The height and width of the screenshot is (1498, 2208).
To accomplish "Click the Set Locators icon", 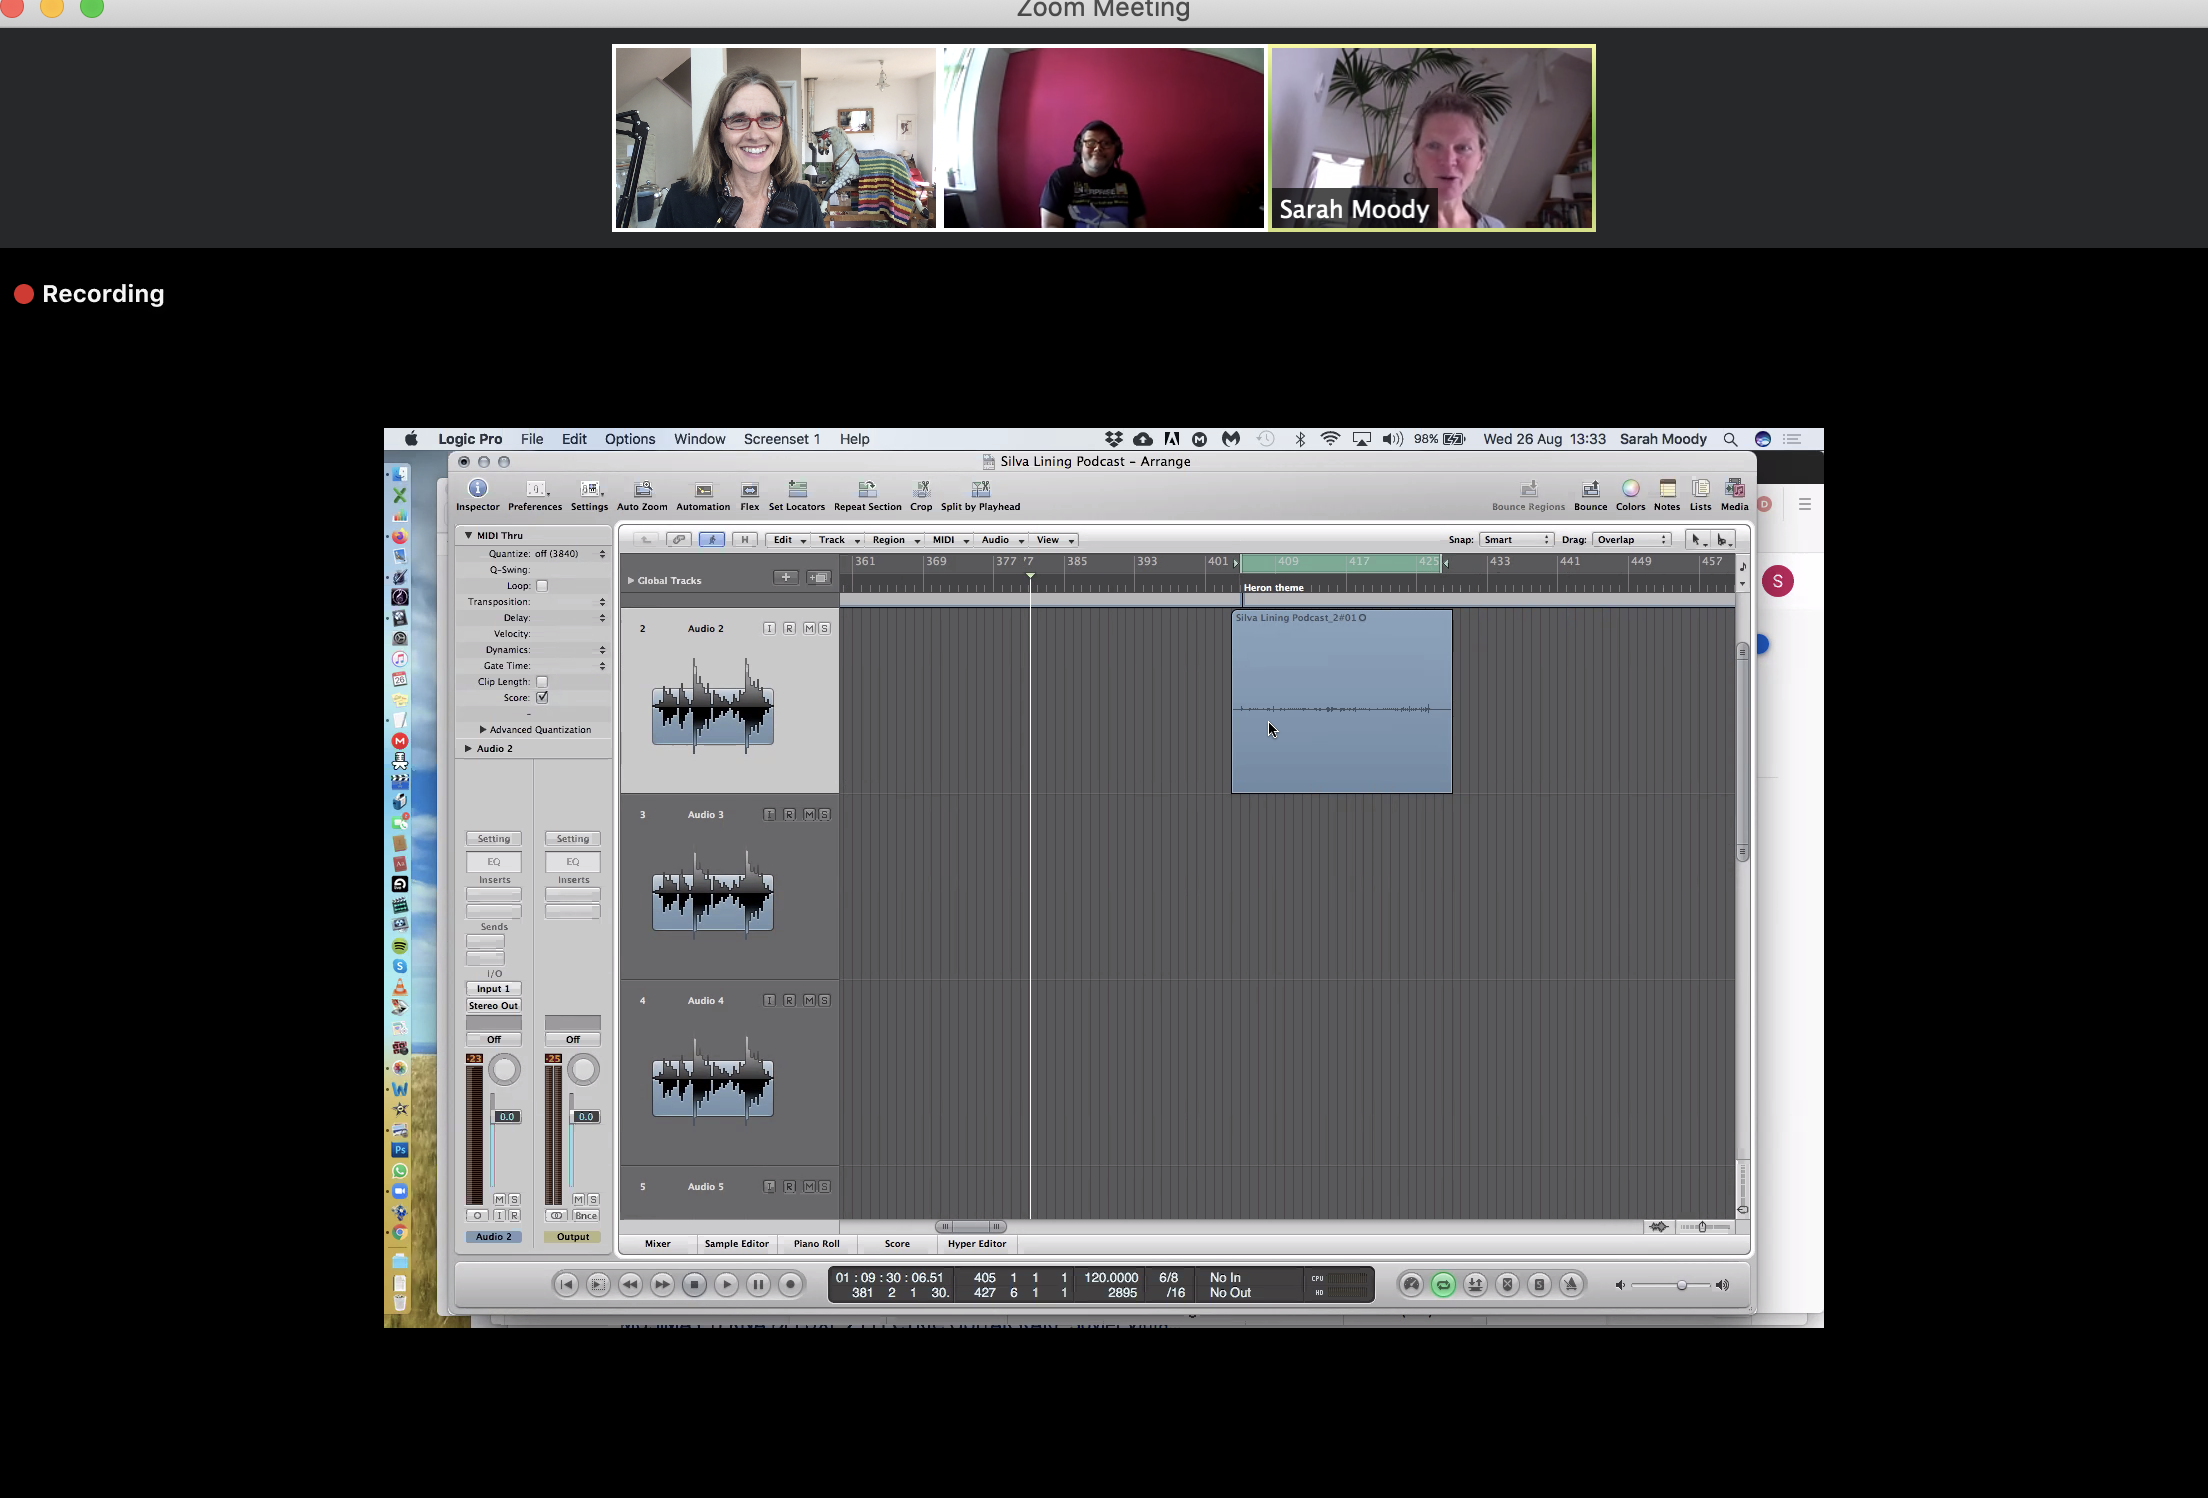I will pyautogui.click(x=797, y=489).
